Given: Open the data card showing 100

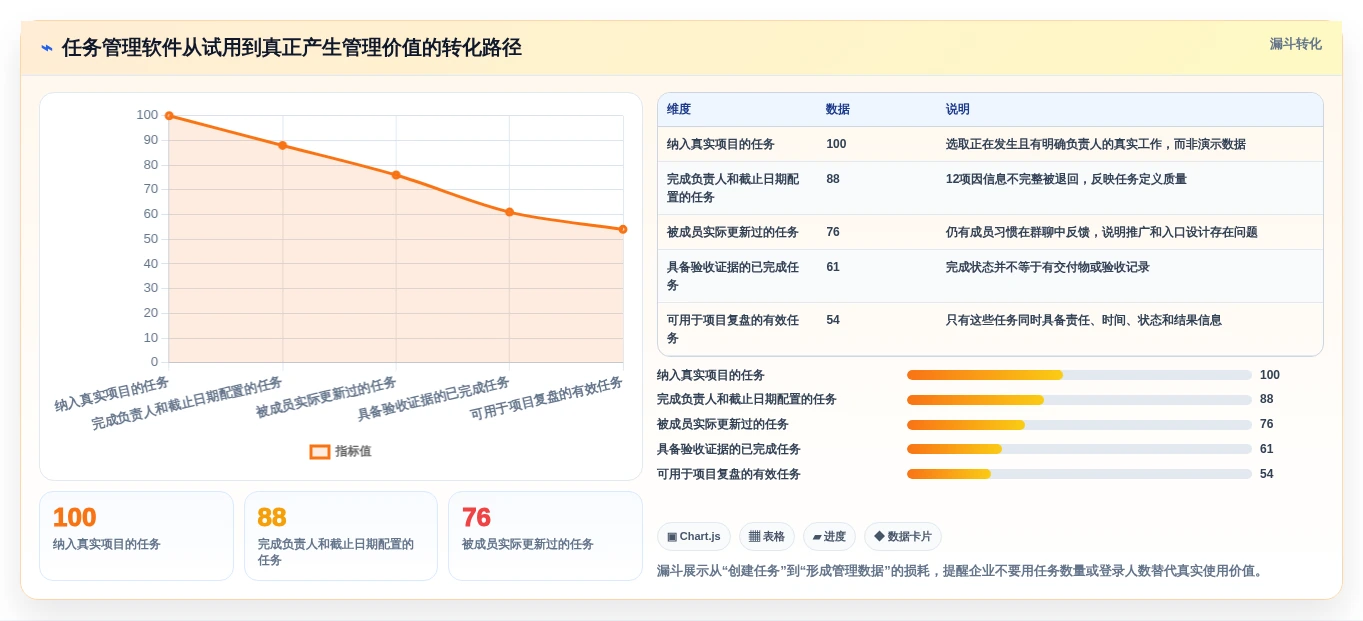Looking at the screenshot, I should (136, 536).
